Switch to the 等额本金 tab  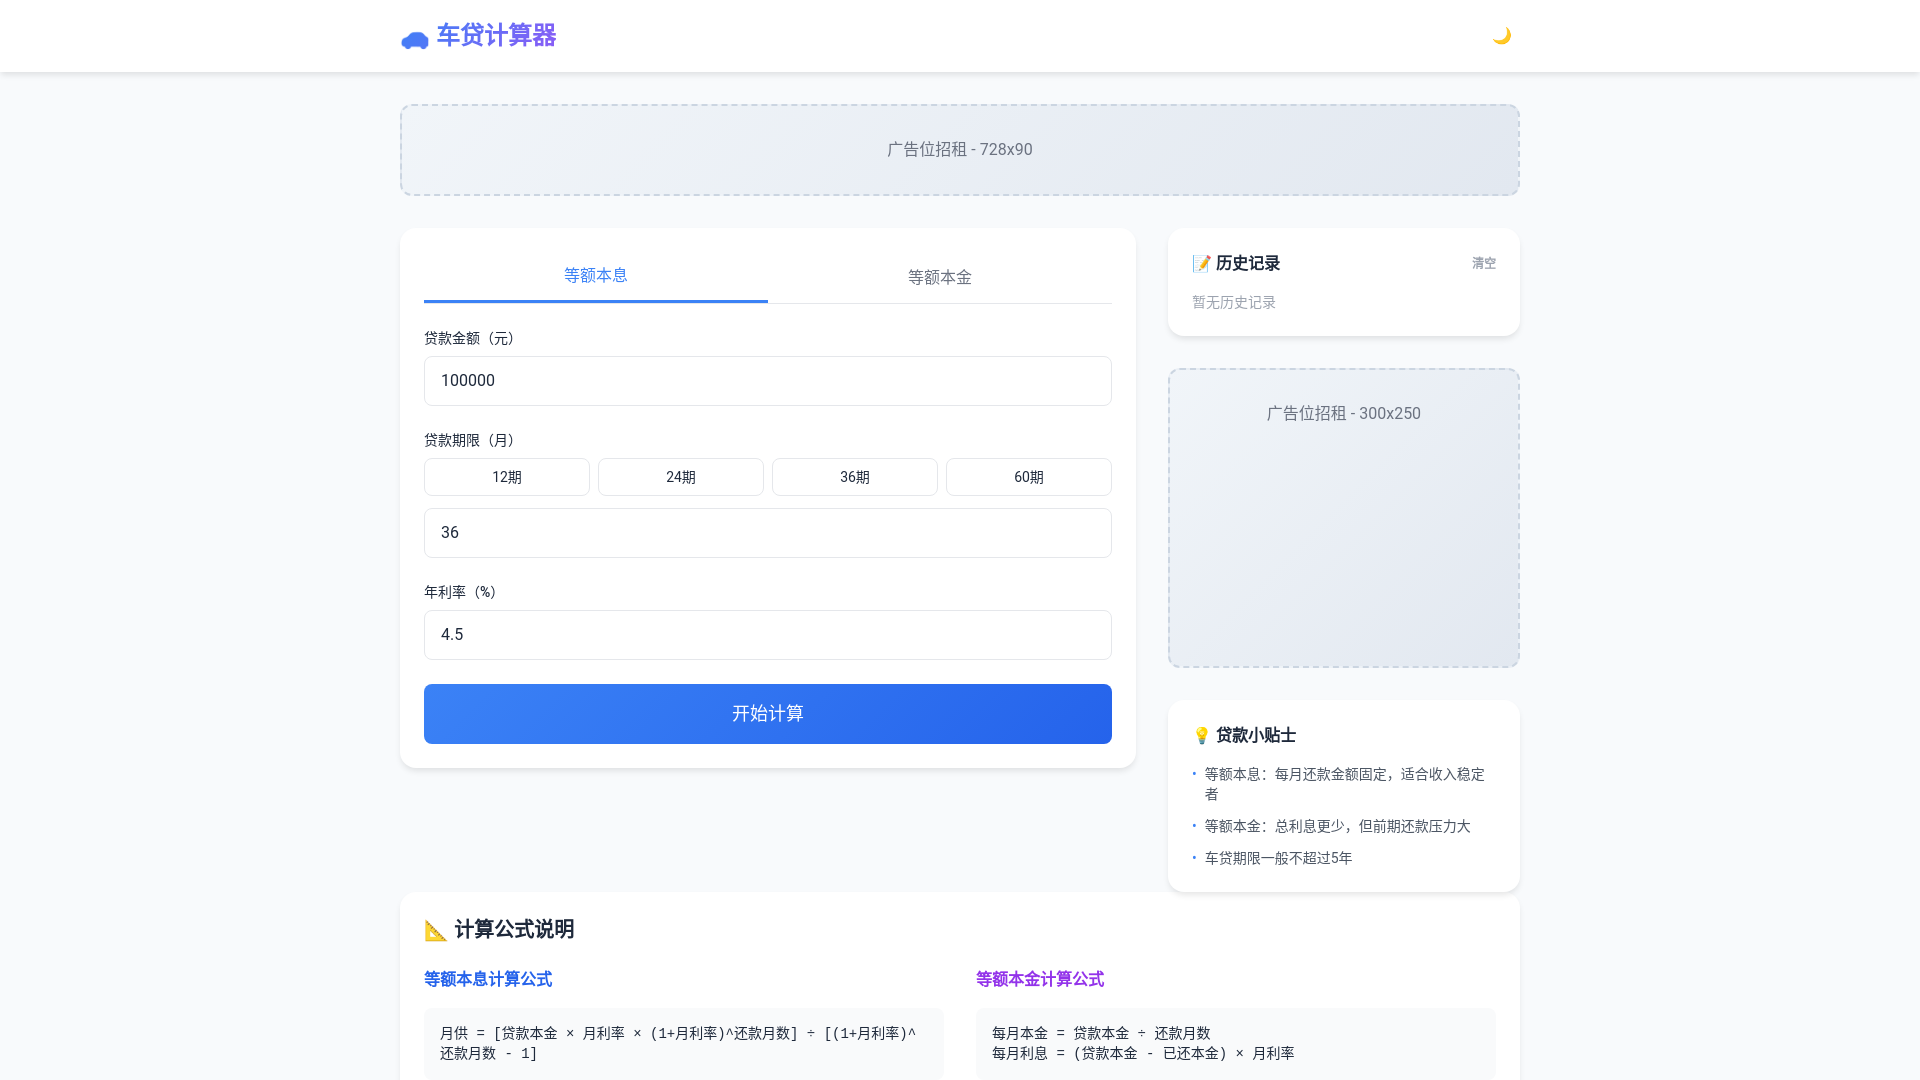pyautogui.click(x=940, y=277)
